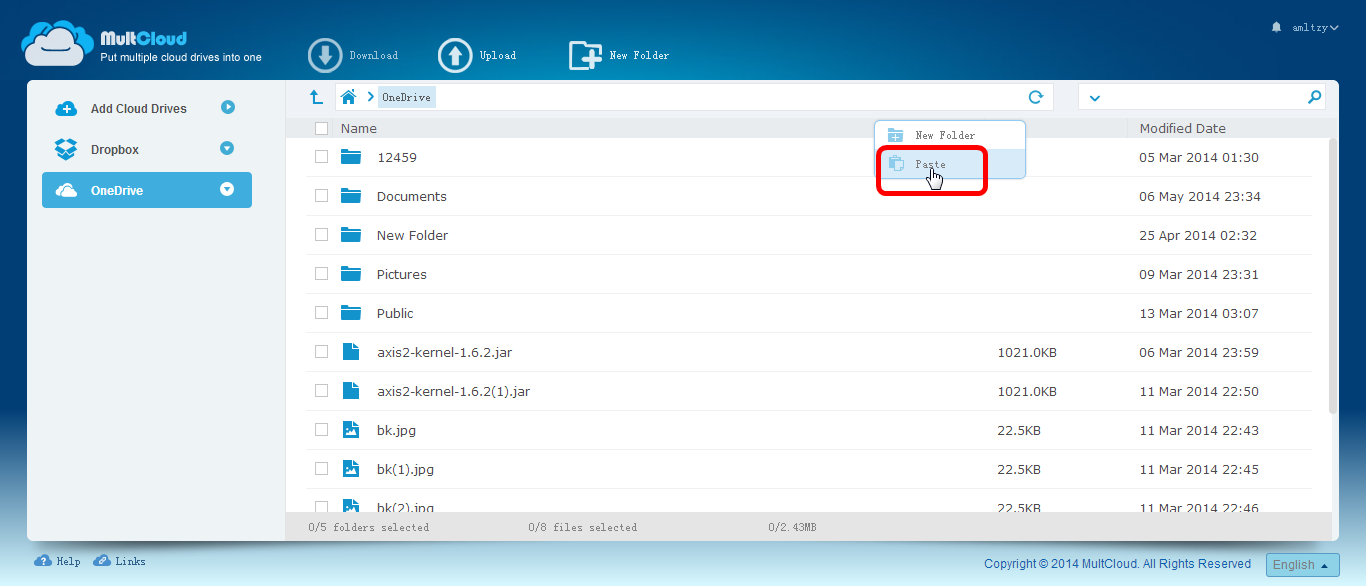The image size is (1366, 586).
Task: Click inside the search input field
Action: [1200, 97]
